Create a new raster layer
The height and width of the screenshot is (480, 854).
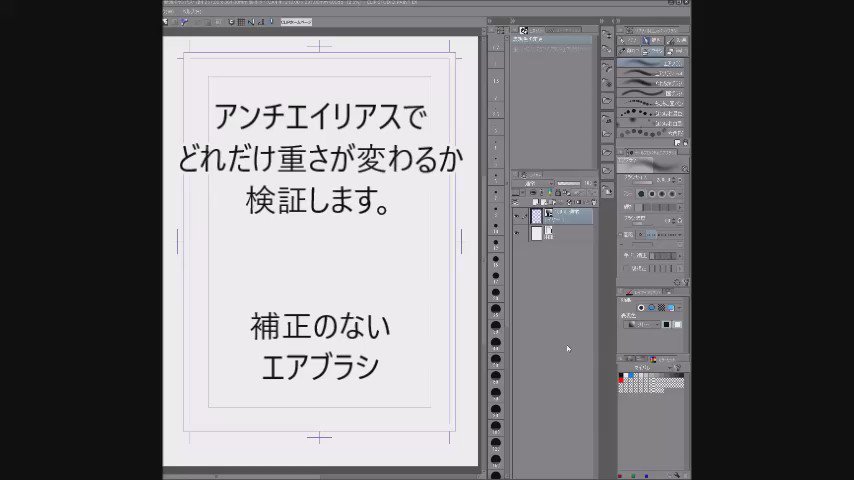point(535,202)
